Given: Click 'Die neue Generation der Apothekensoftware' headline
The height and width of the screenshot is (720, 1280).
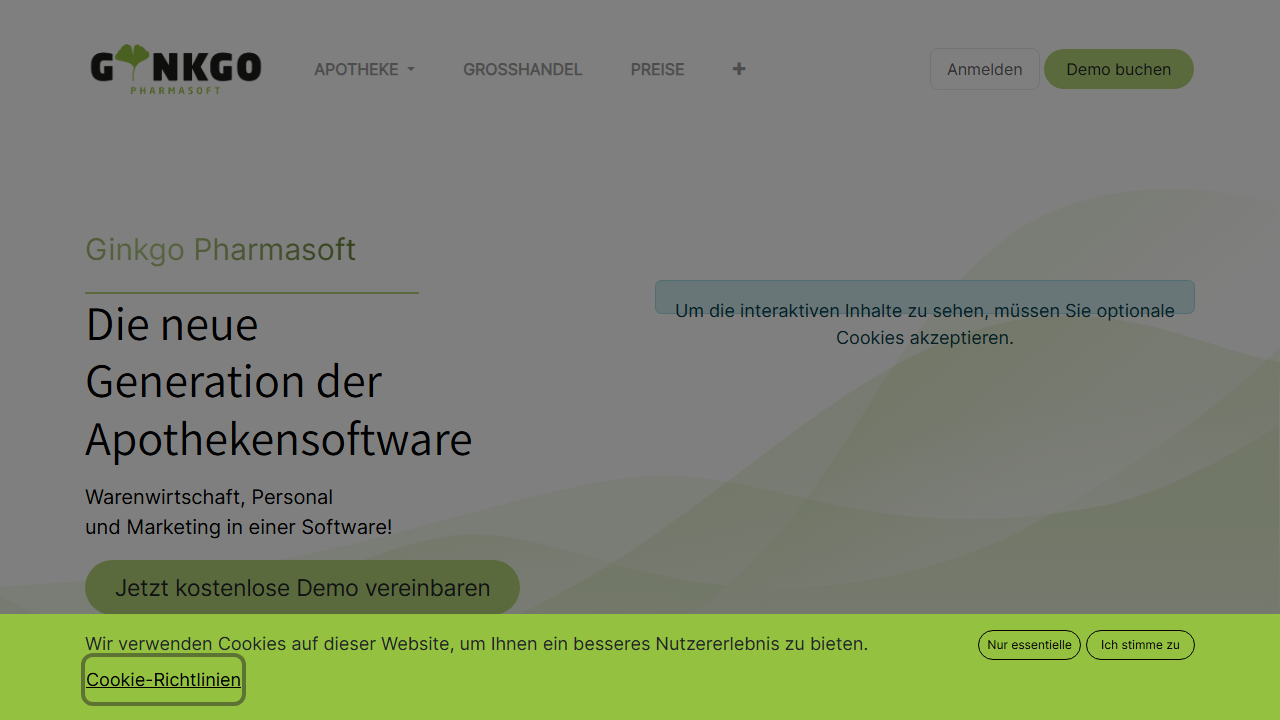Looking at the screenshot, I should [279, 381].
